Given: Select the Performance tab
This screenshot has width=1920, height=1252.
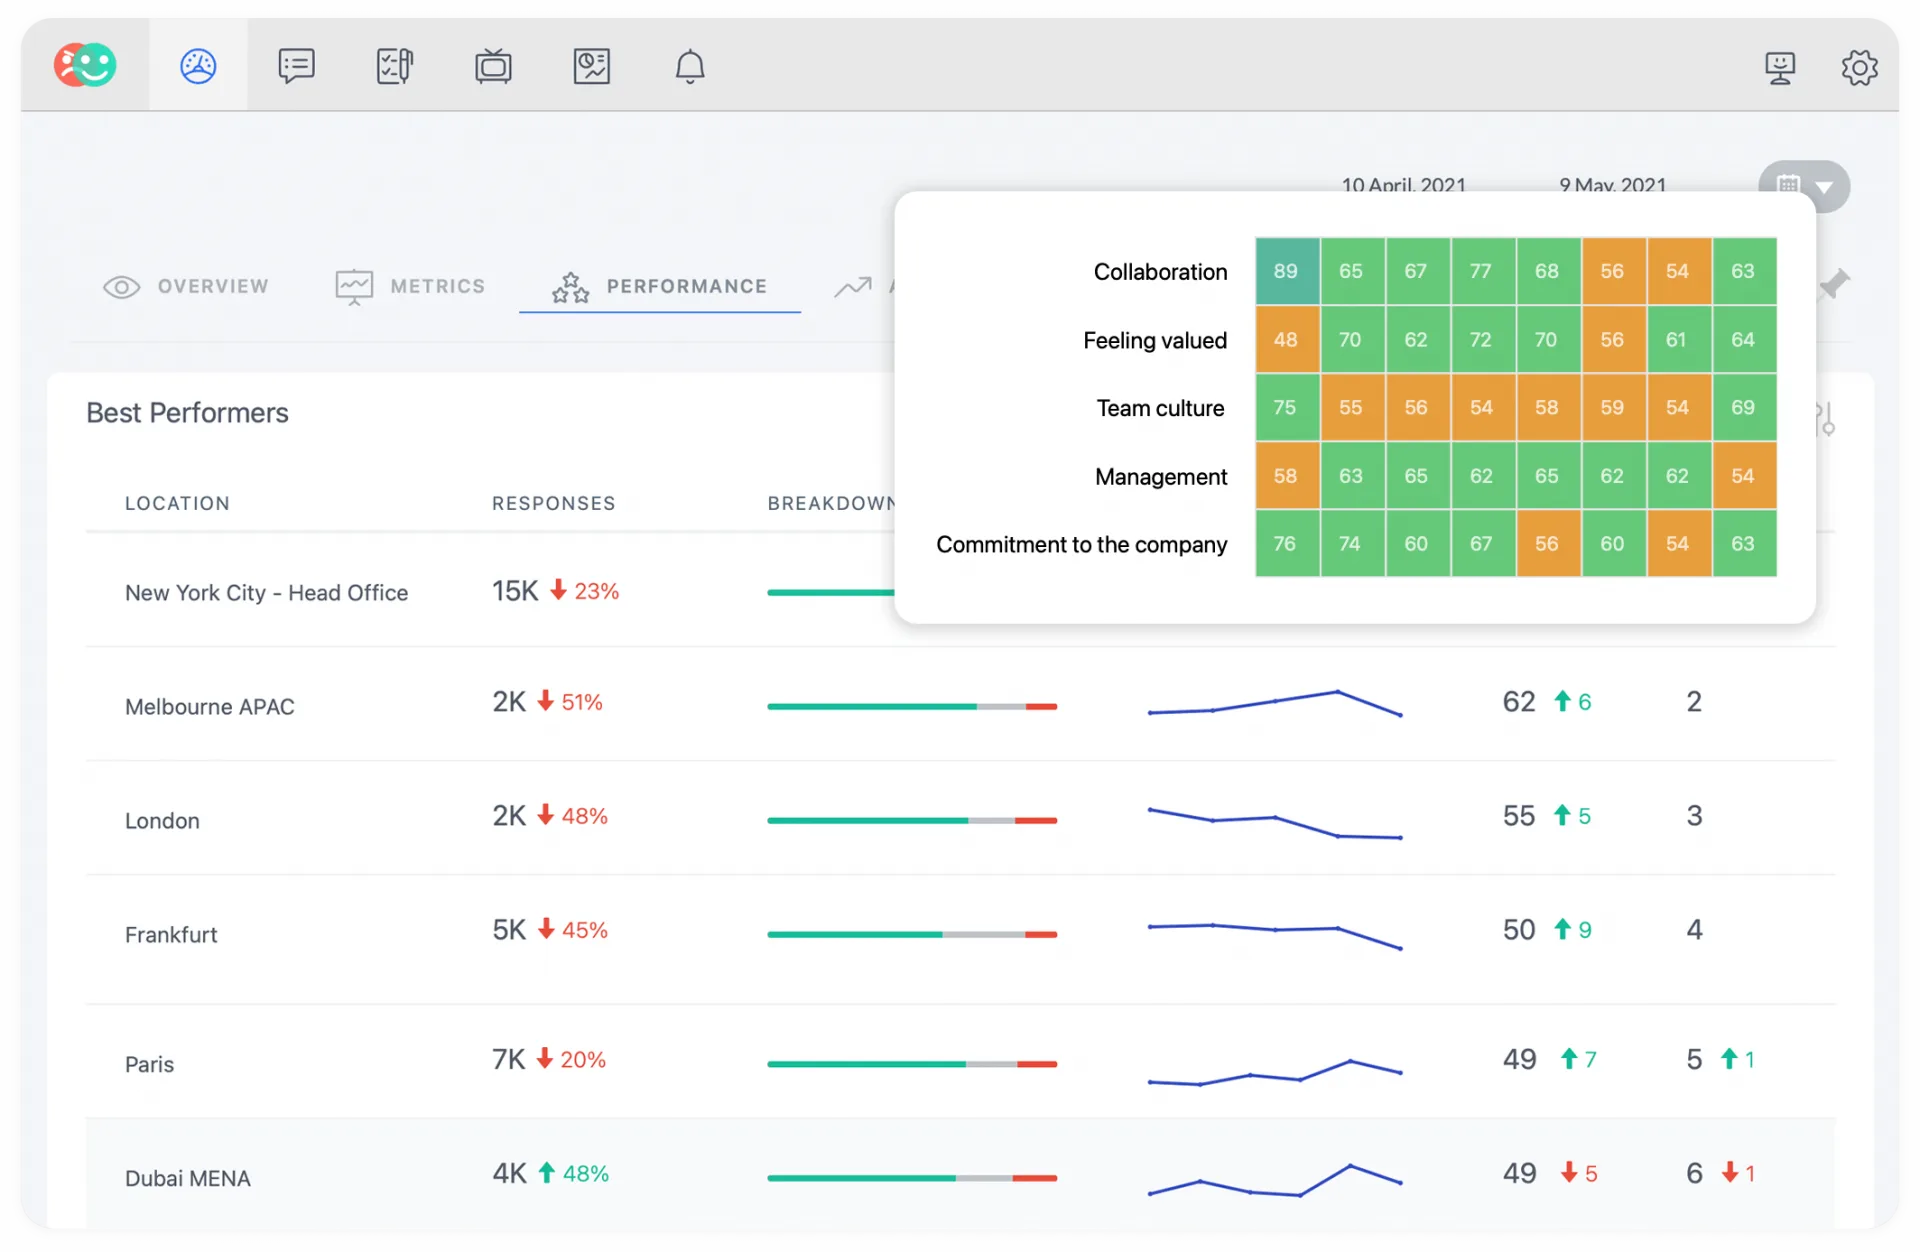Looking at the screenshot, I should pyautogui.click(x=660, y=287).
